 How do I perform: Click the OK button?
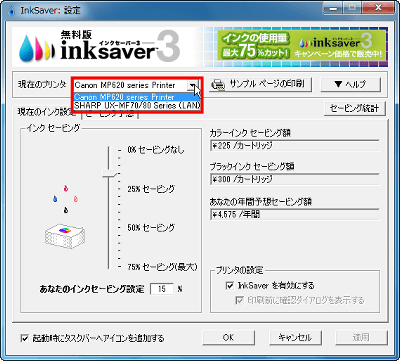[x=228, y=337]
